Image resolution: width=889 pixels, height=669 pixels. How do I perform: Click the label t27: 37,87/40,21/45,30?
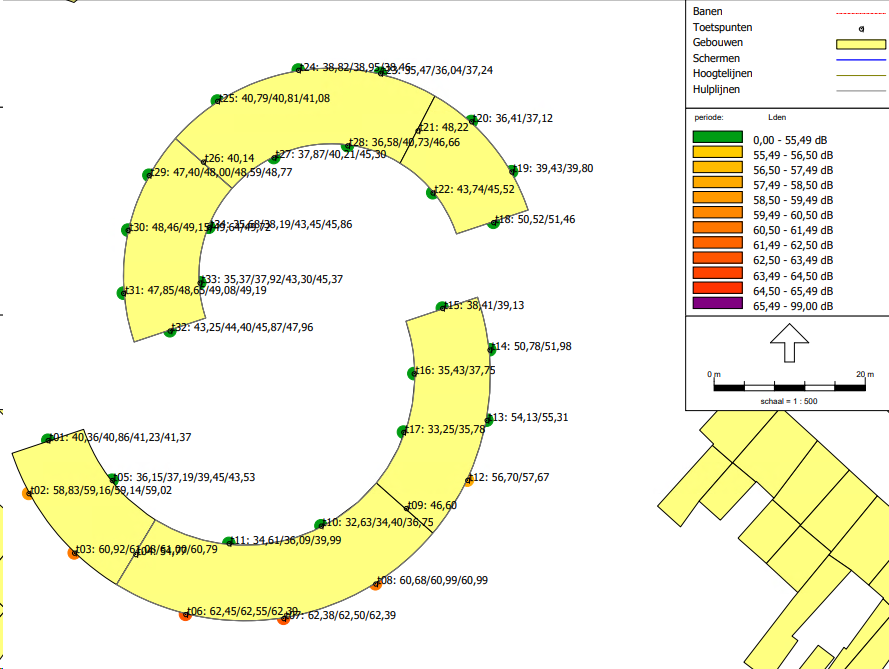(x=331, y=155)
